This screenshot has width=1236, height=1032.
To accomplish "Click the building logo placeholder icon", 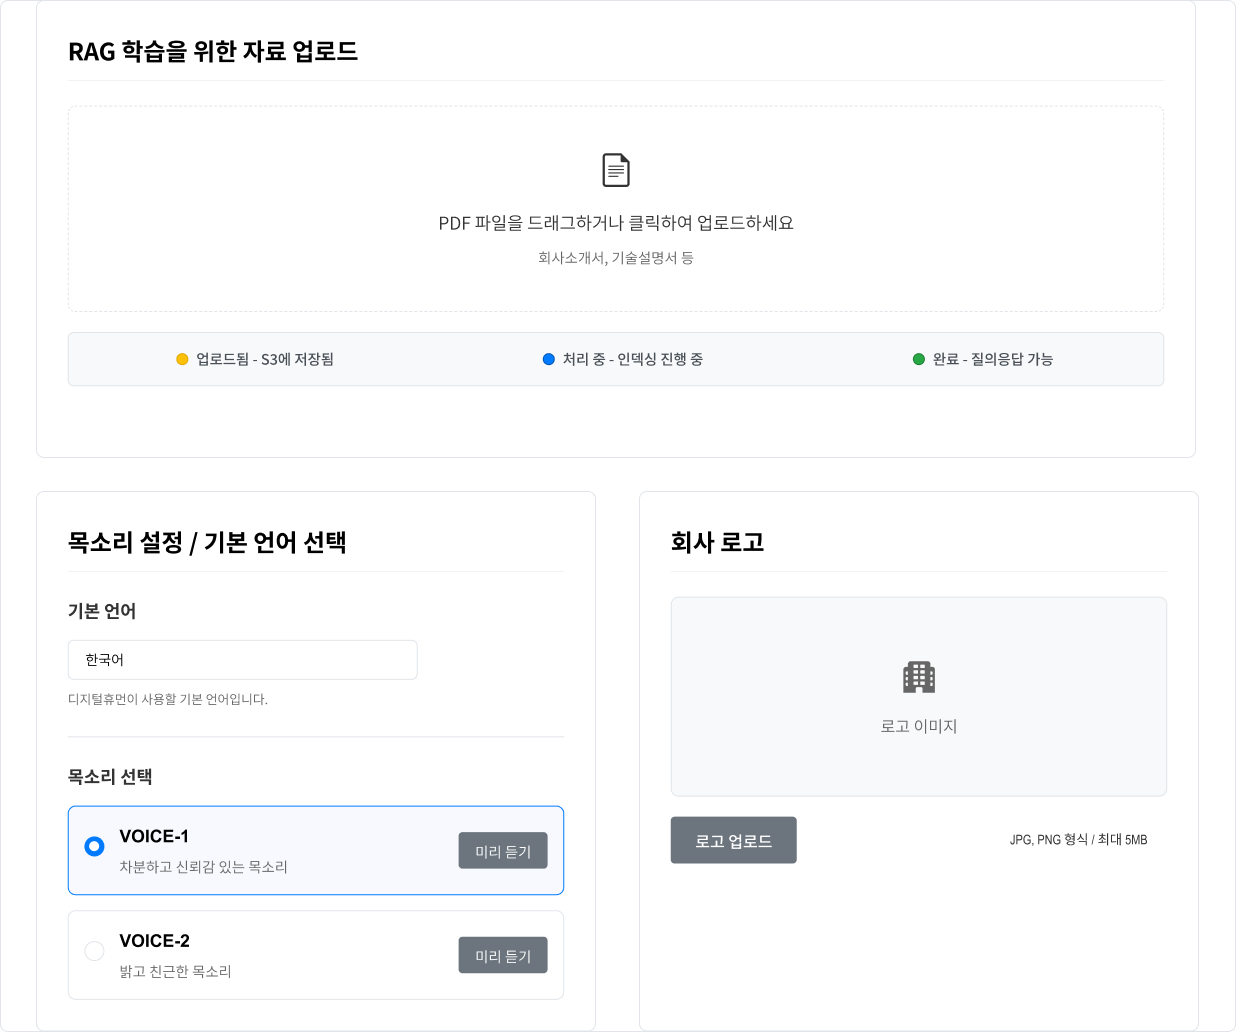I will tap(918, 677).
